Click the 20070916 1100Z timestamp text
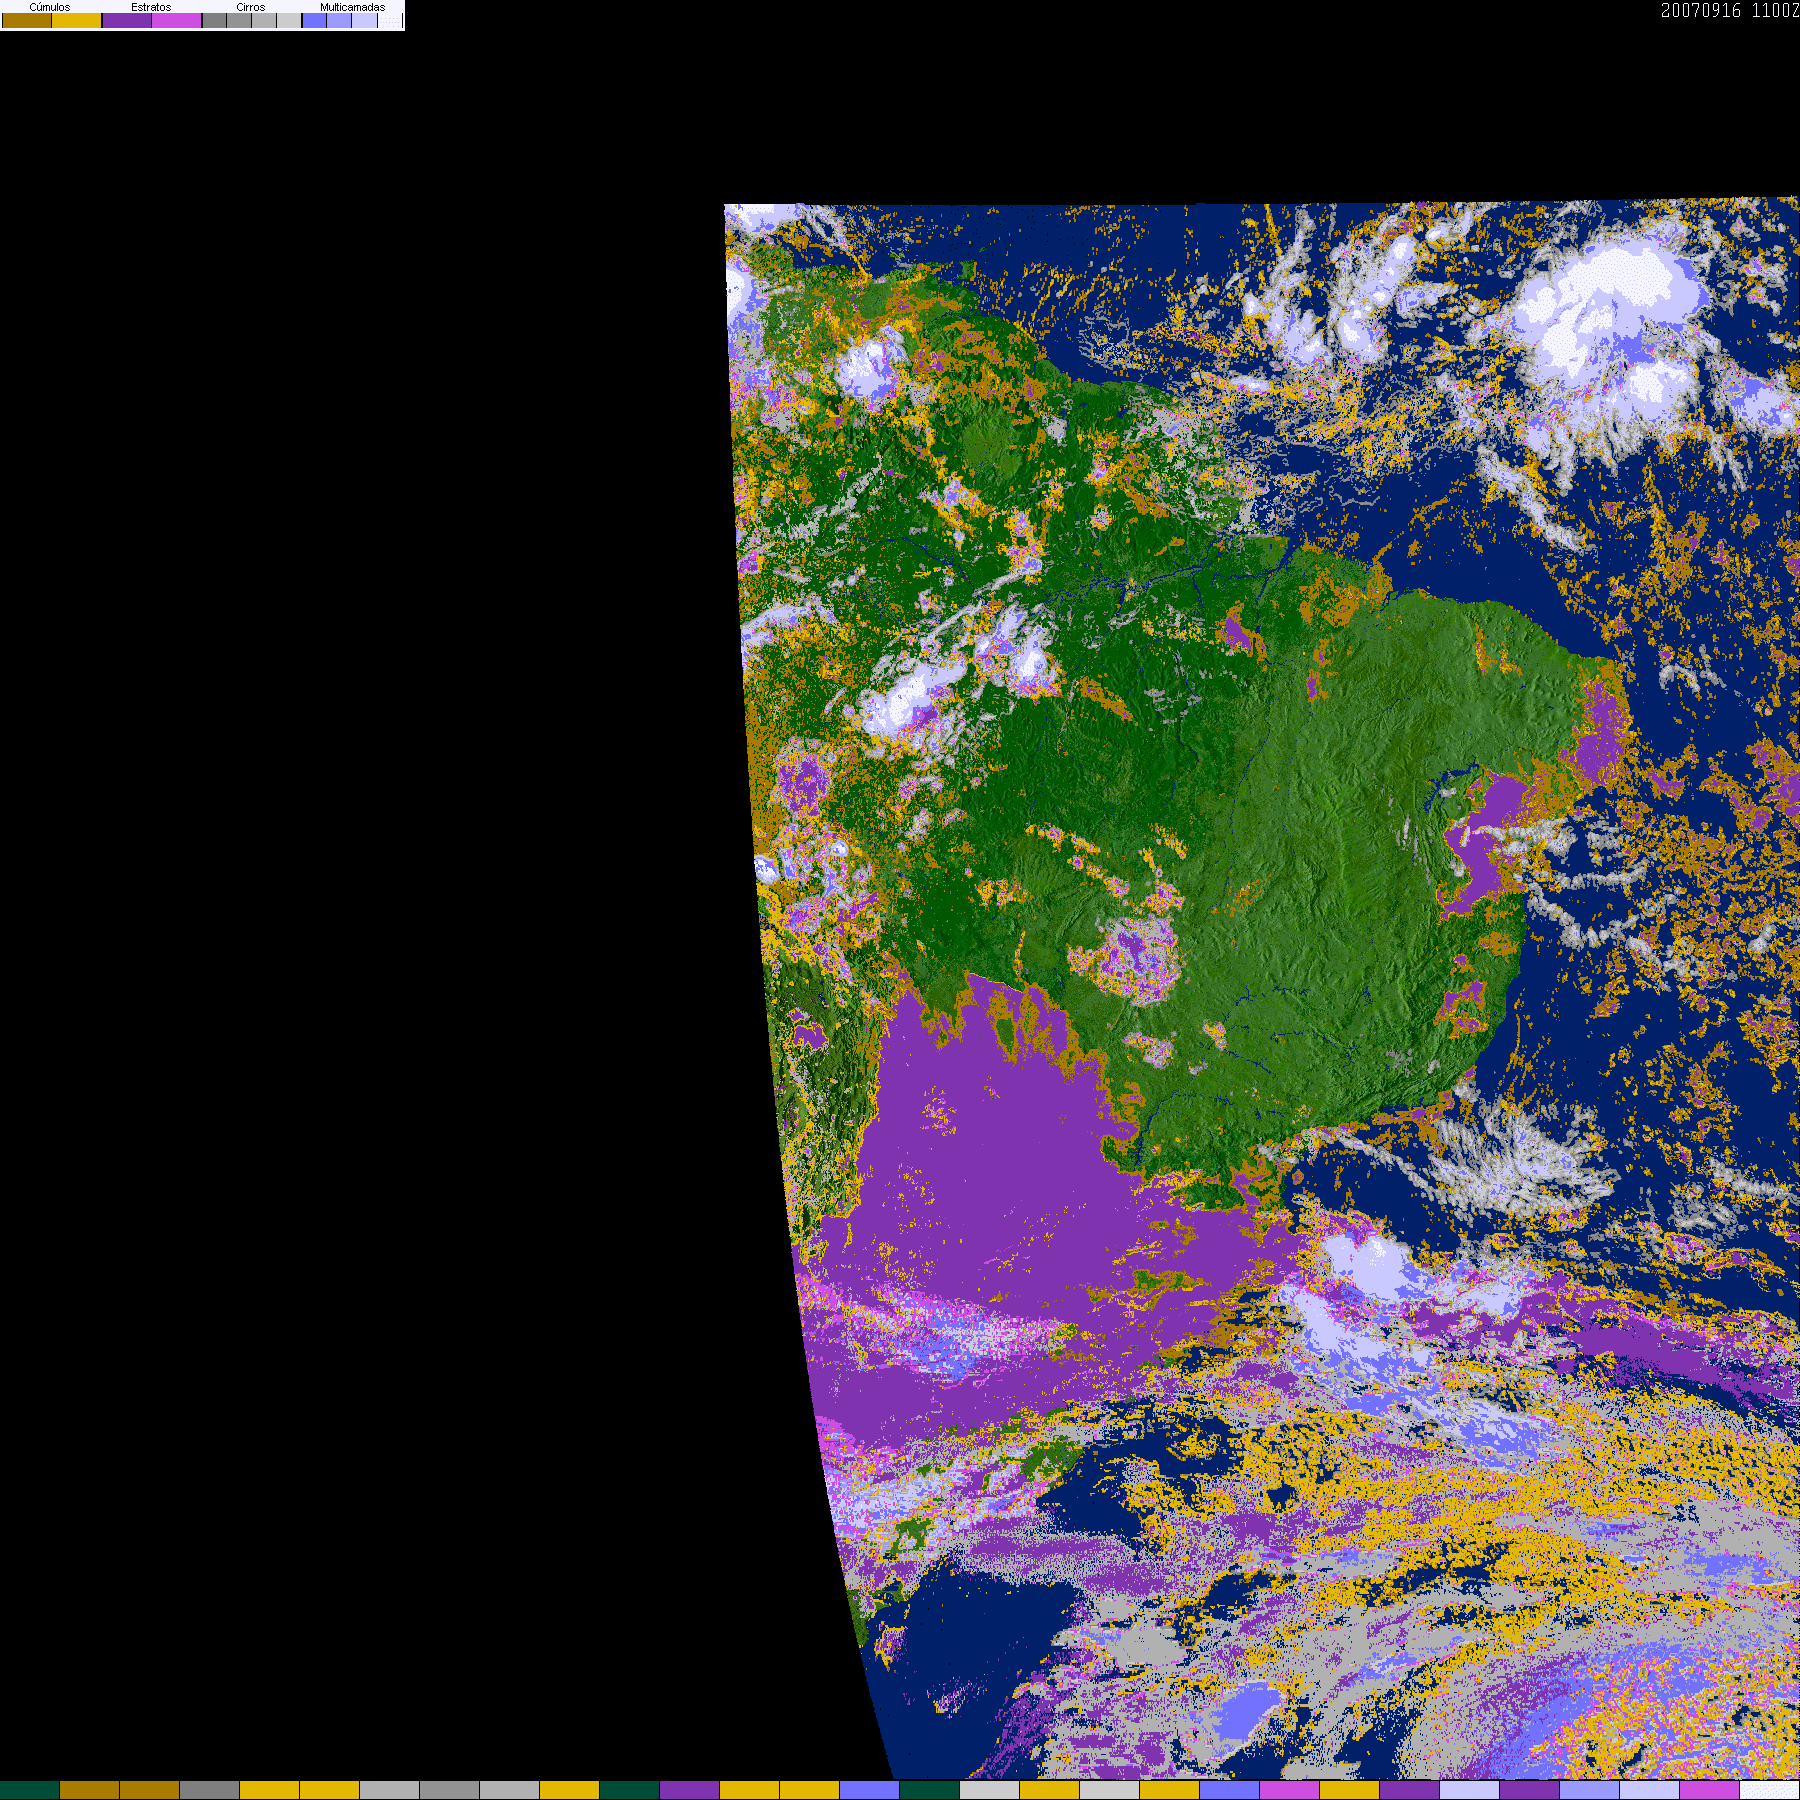The image size is (1800, 1800). [1730, 10]
